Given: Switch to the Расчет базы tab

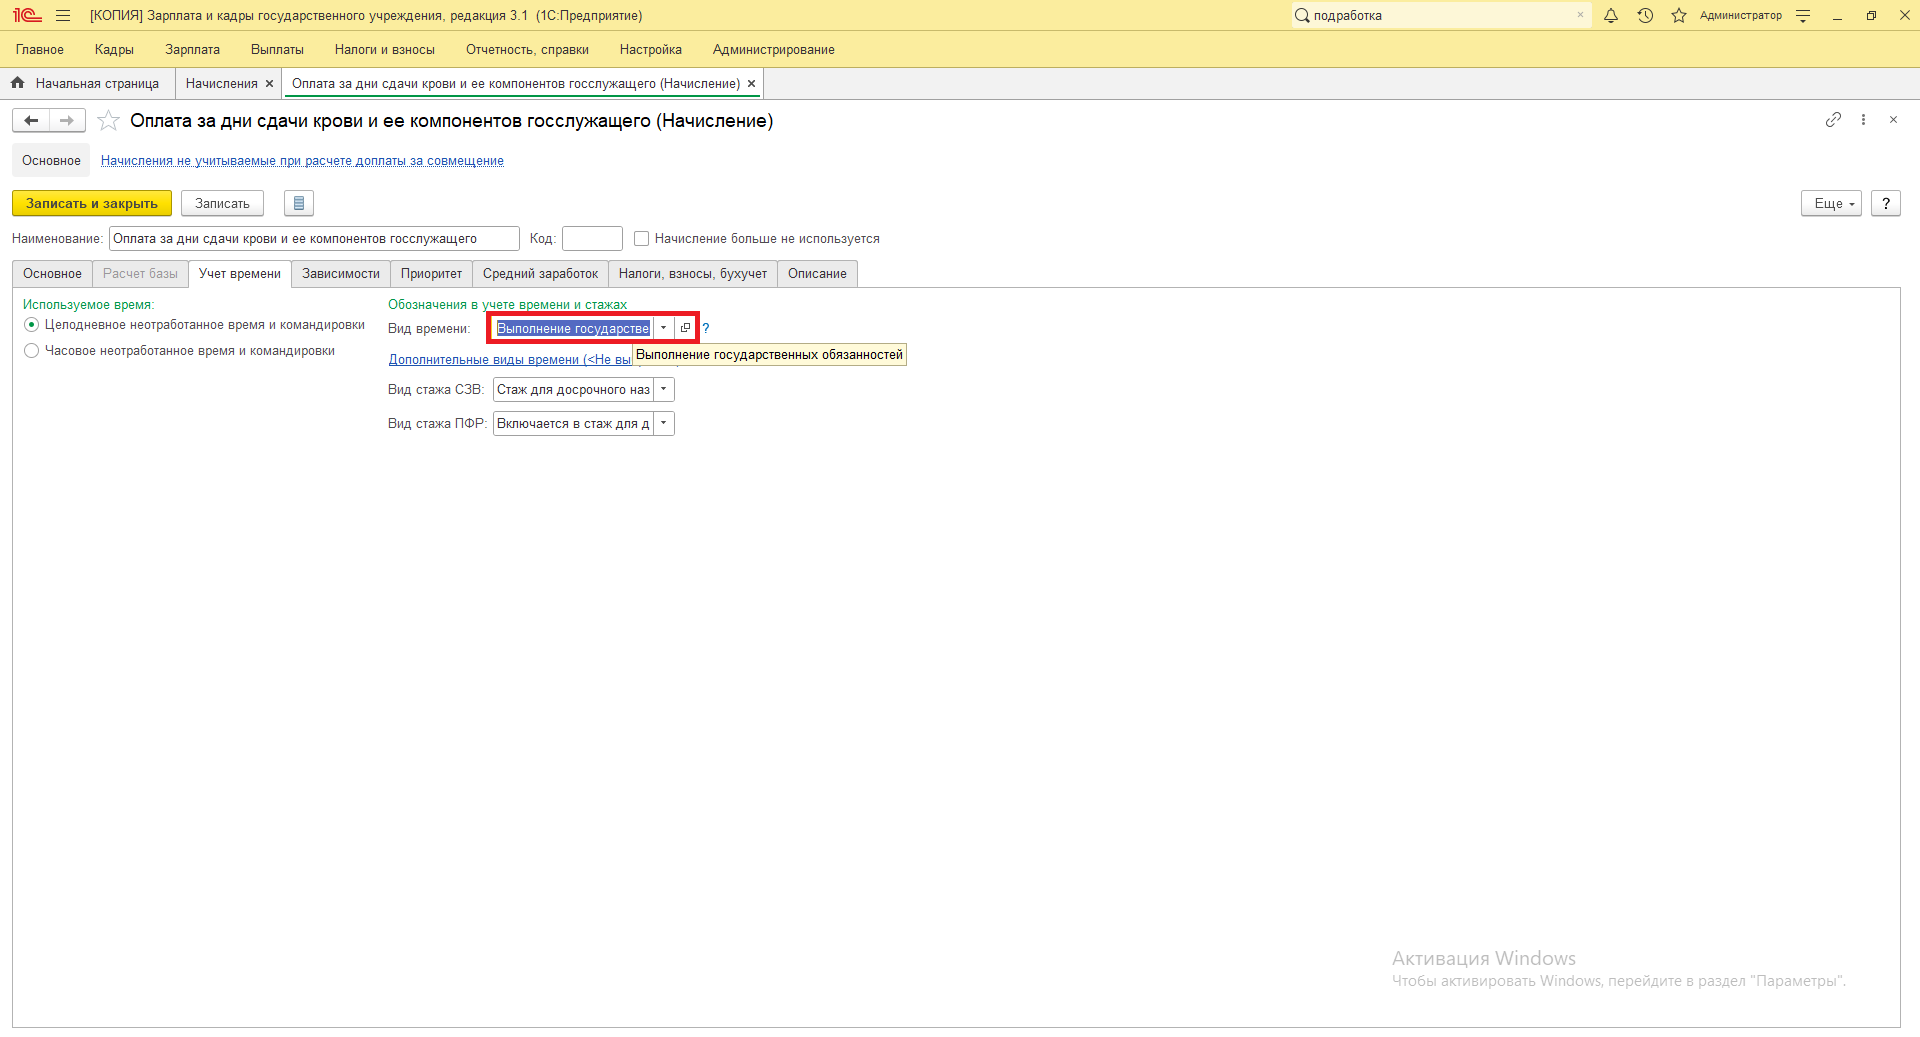Looking at the screenshot, I should (140, 274).
